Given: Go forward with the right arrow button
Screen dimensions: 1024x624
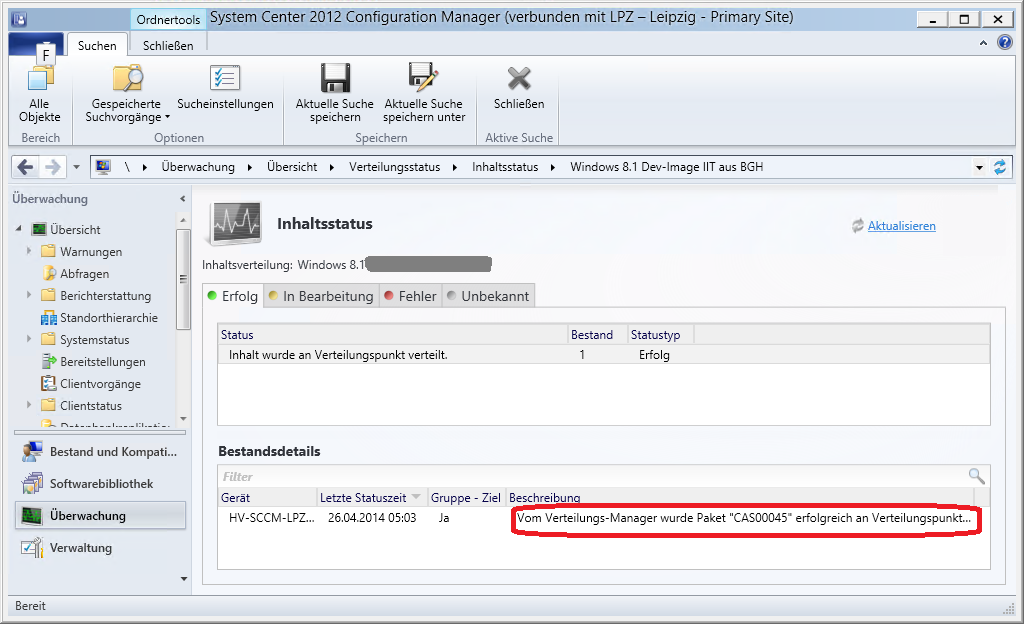Looking at the screenshot, I should (x=52, y=167).
